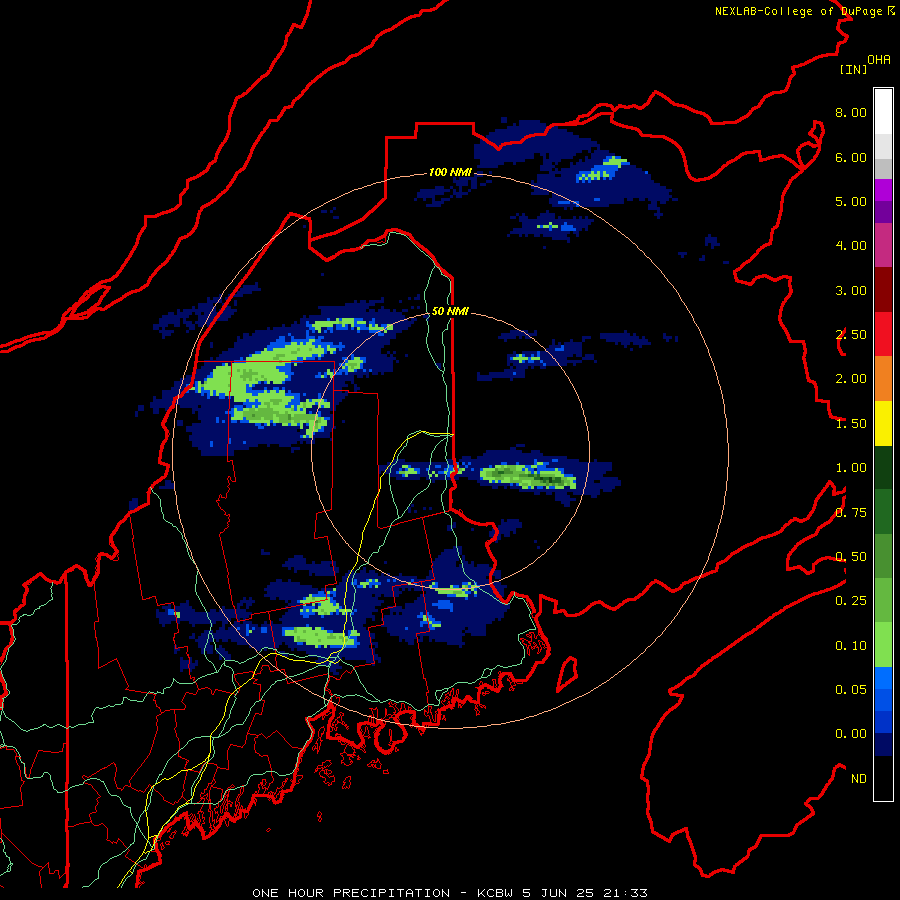Viewport: 900px width, 900px height.
Task: Select the bright red legend swatch near 2.50
Action: click(x=883, y=334)
